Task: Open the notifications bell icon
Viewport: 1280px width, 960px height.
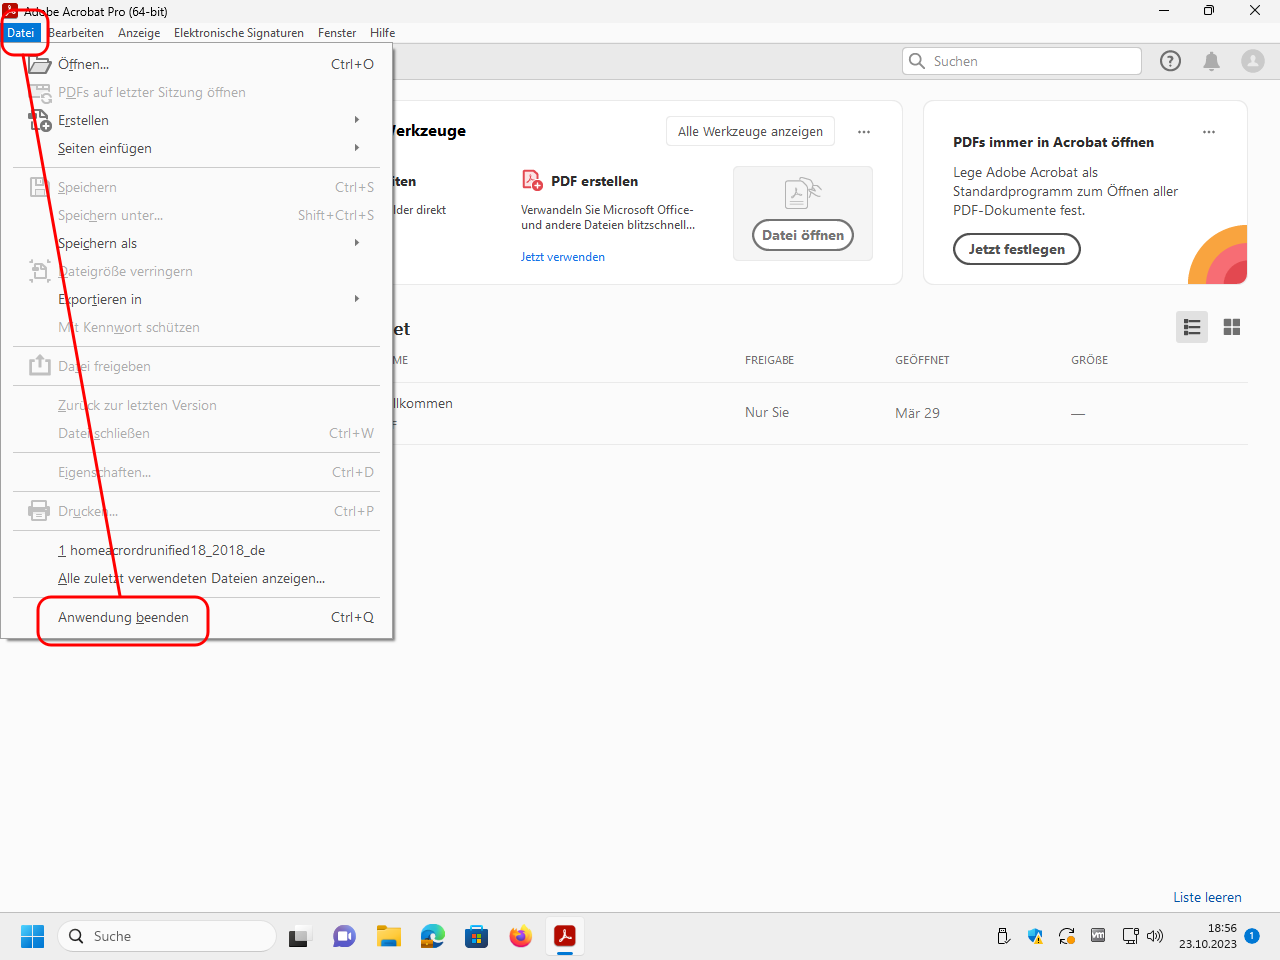Action: tap(1211, 61)
